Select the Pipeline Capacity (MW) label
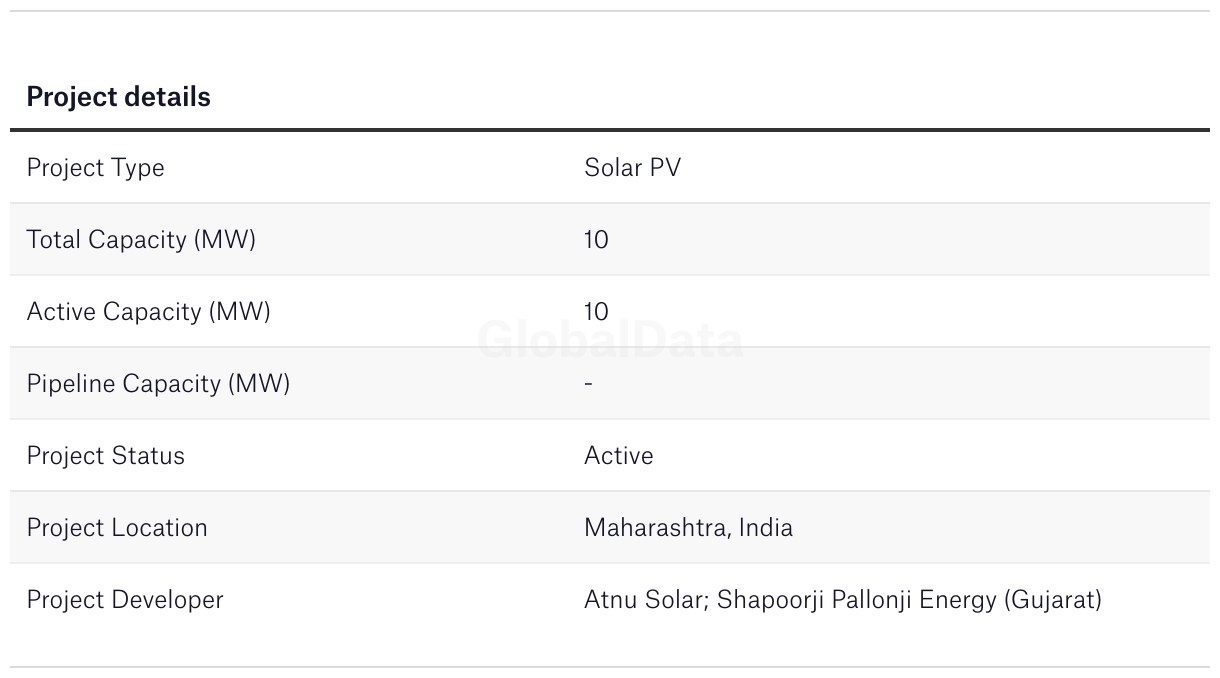The image size is (1220, 678). (x=158, y=384)
